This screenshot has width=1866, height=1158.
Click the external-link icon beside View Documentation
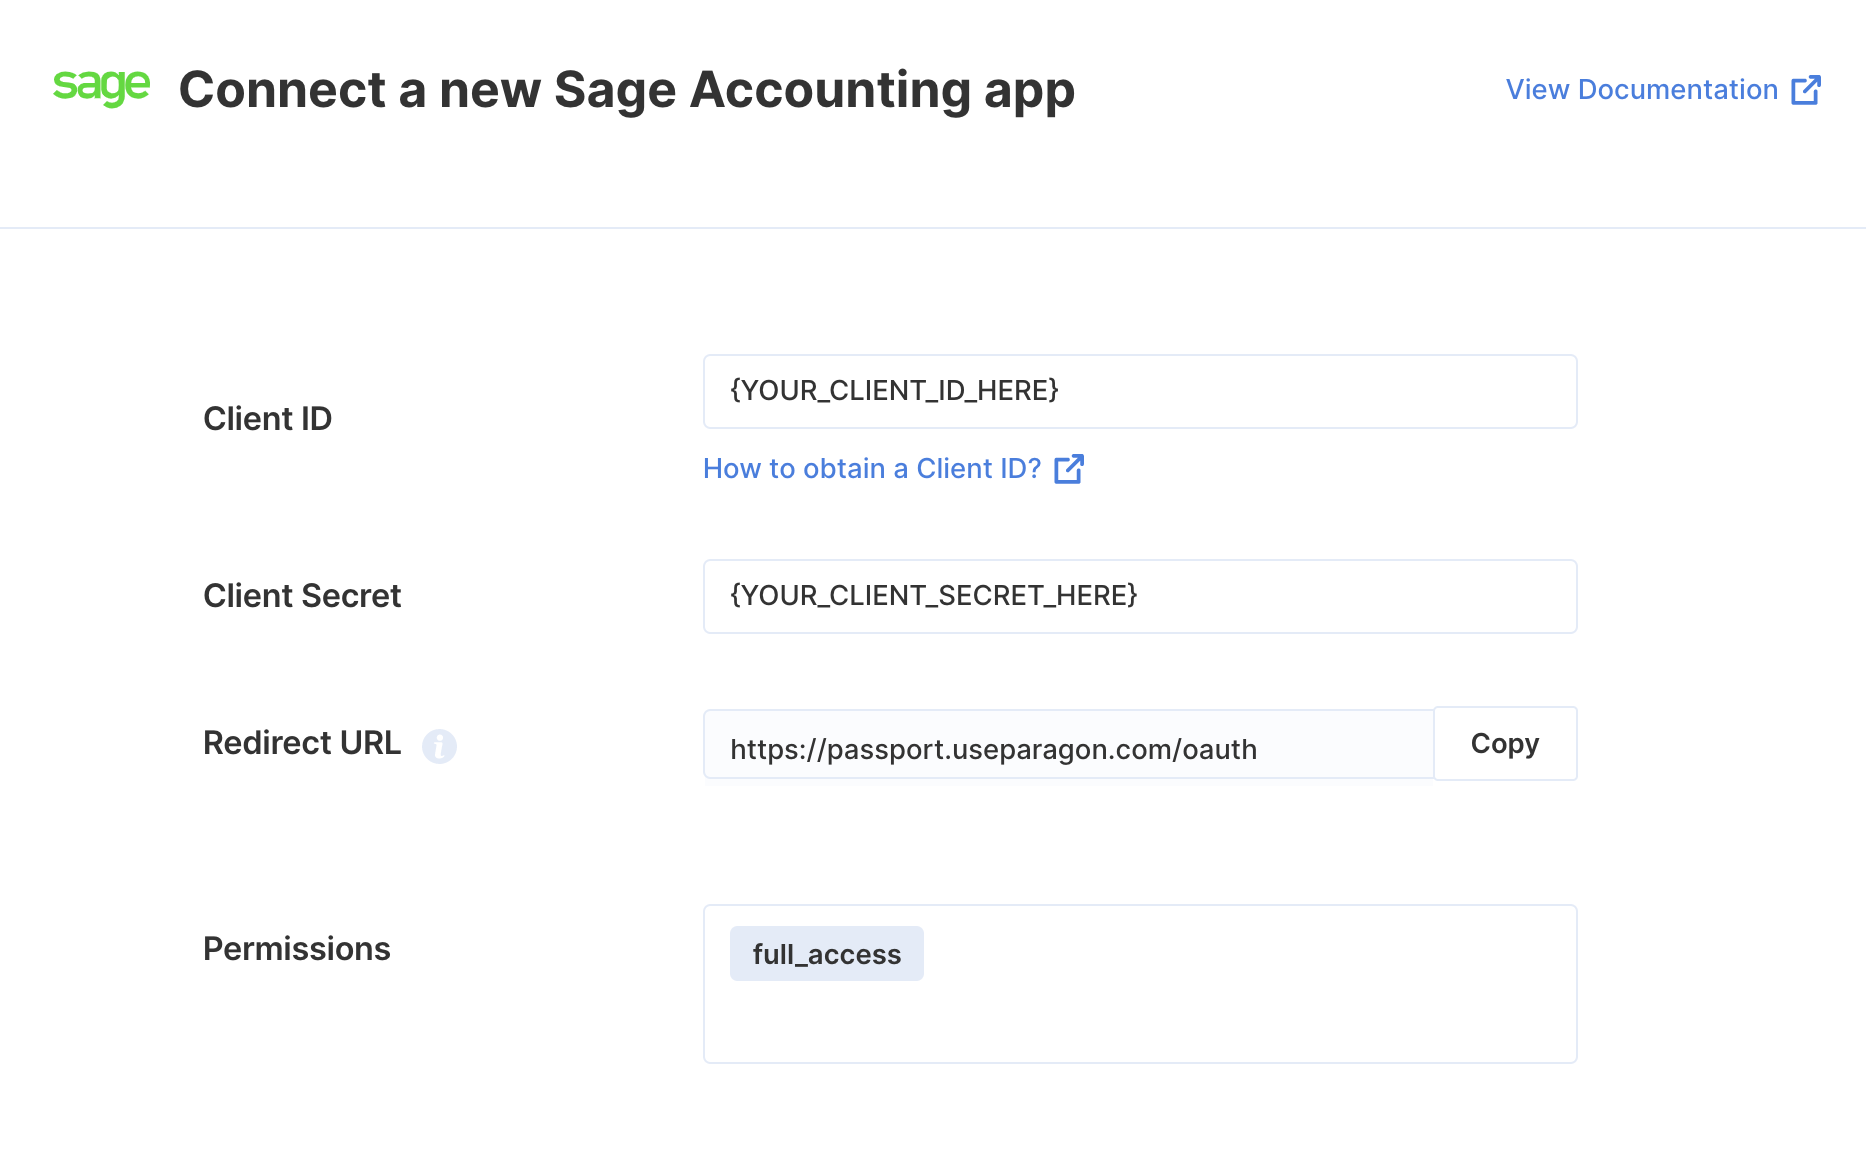point(1806,90)
